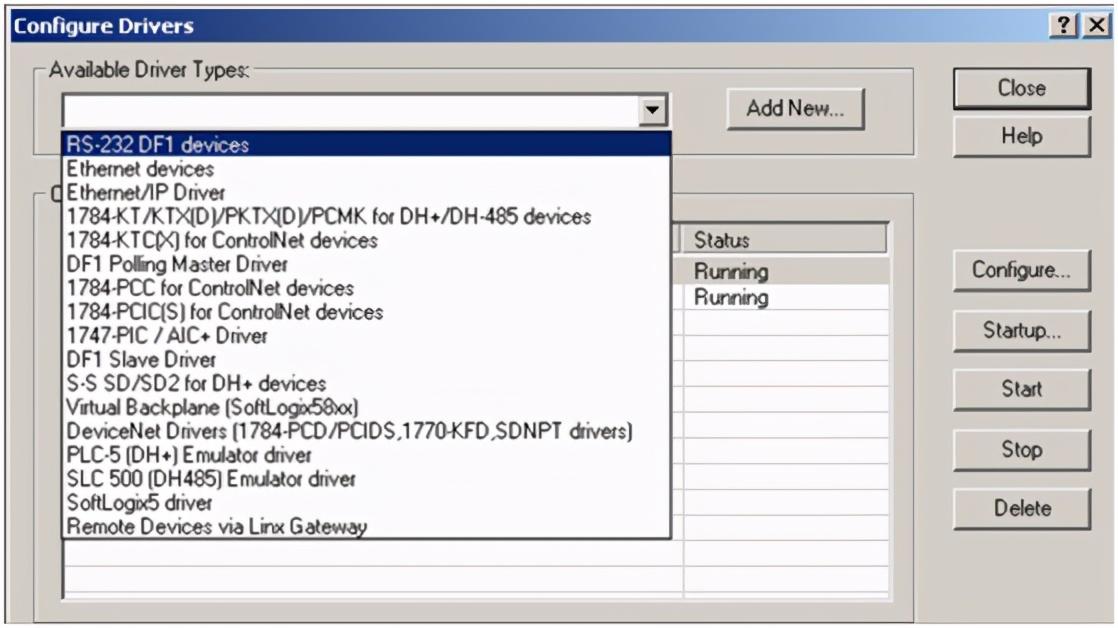Select SLC 500 (DH485) Emulator driver
This screenshot has height=628, width=1118.
(366, 479)
